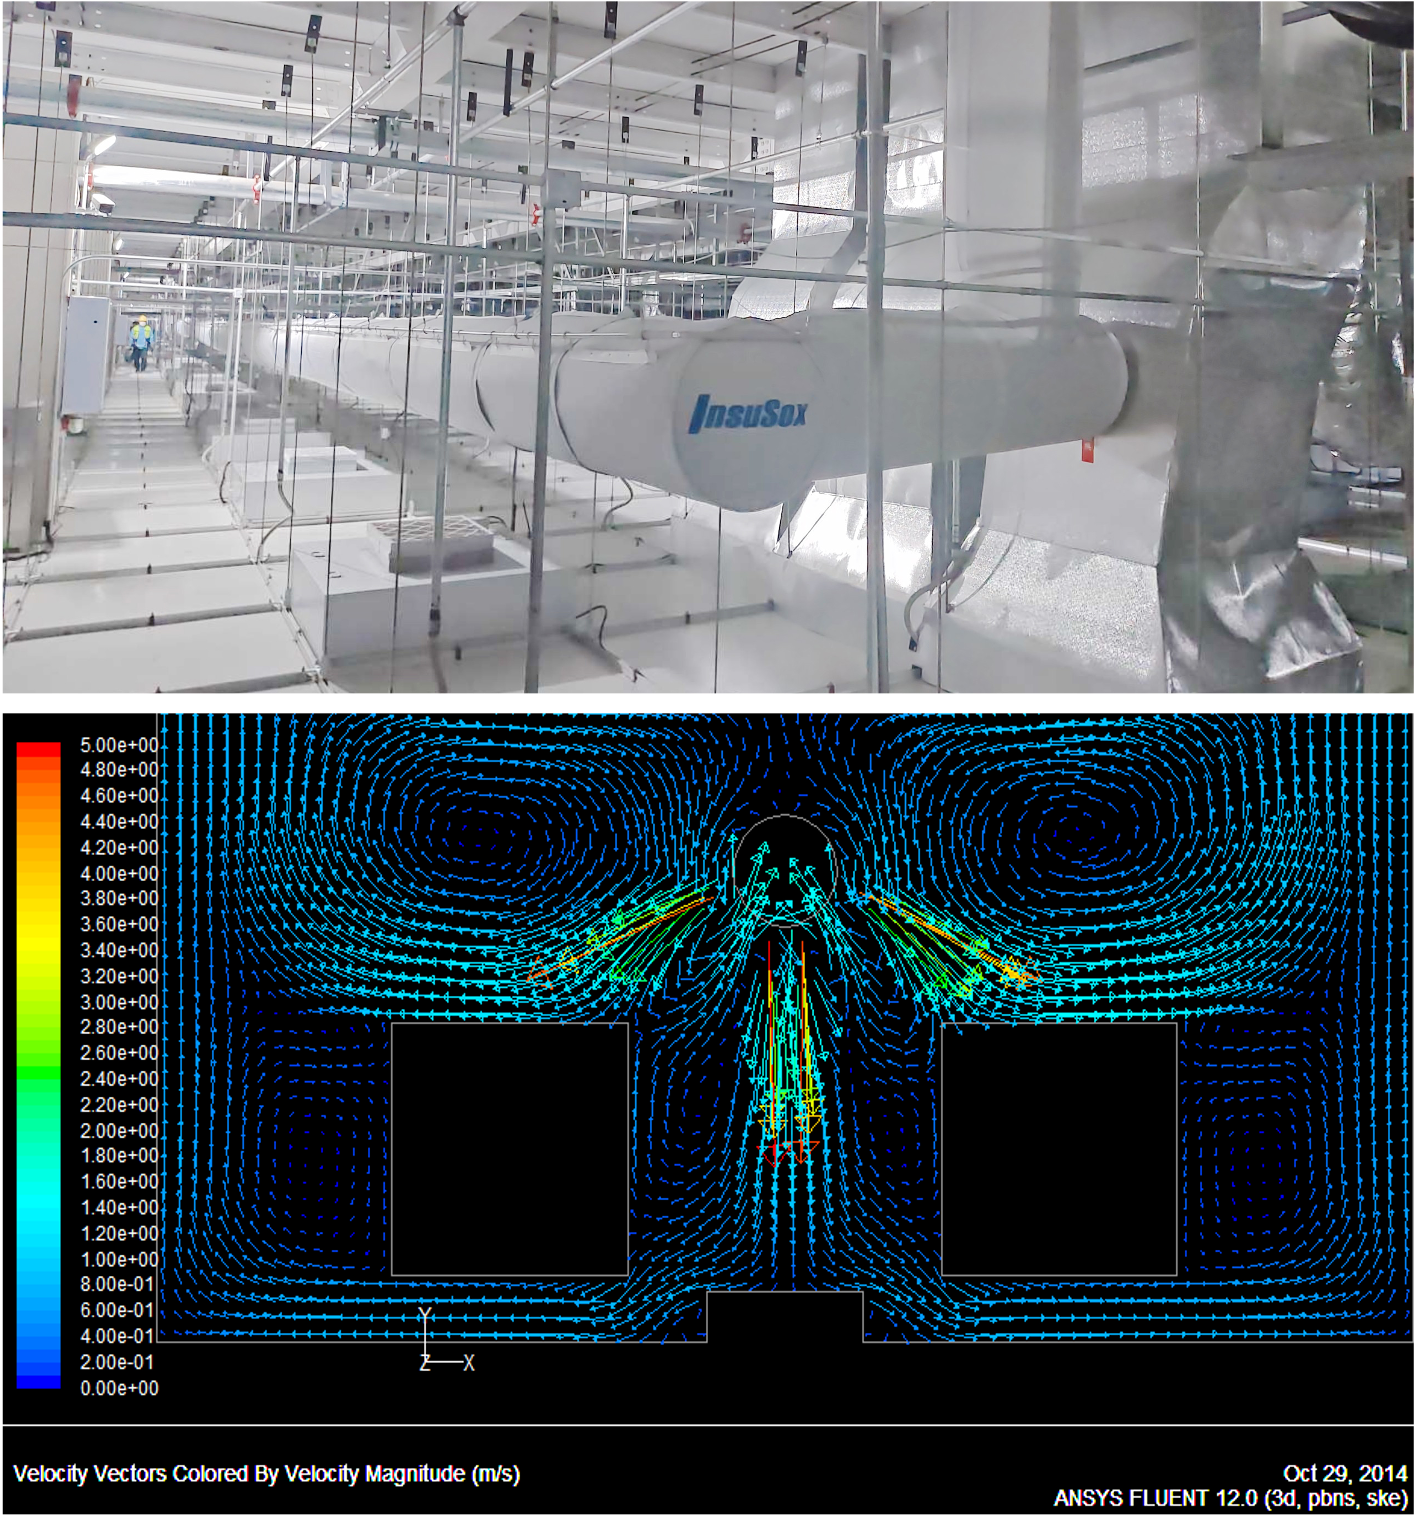Click the InsuSox logo on the duct
1416x1517 pixels.
point(748,412)
